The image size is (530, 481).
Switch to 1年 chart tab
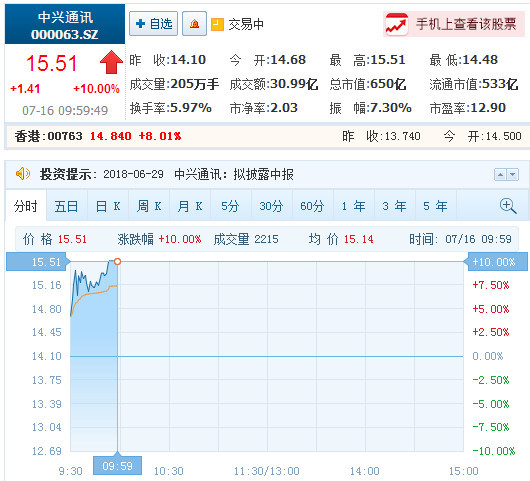354,206
